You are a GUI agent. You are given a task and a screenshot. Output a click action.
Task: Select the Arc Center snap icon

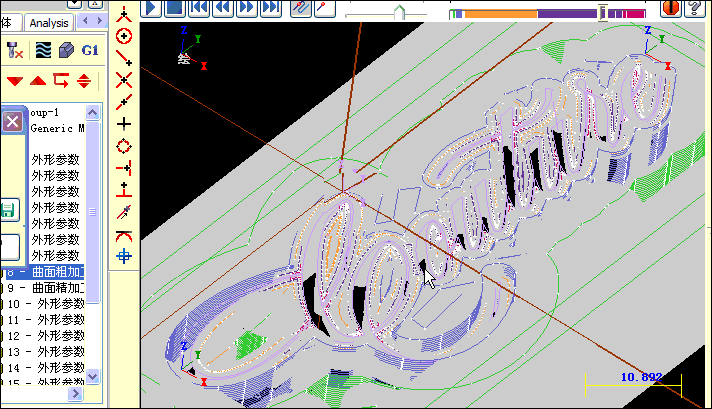pyautogui.click(x=124, y=36)
